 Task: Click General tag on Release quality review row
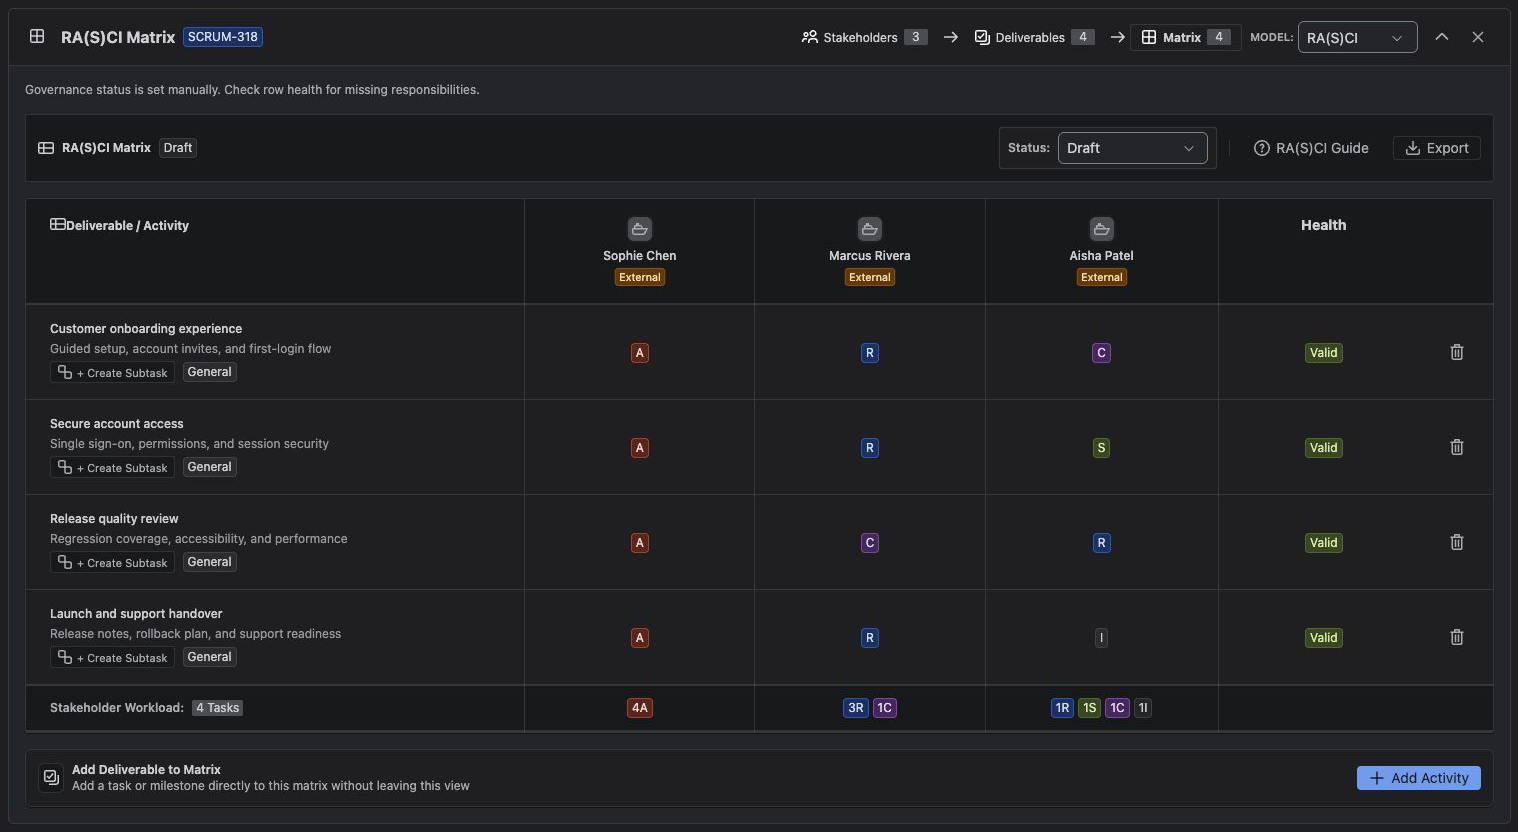pyautogui.click(x=210, y=562)
